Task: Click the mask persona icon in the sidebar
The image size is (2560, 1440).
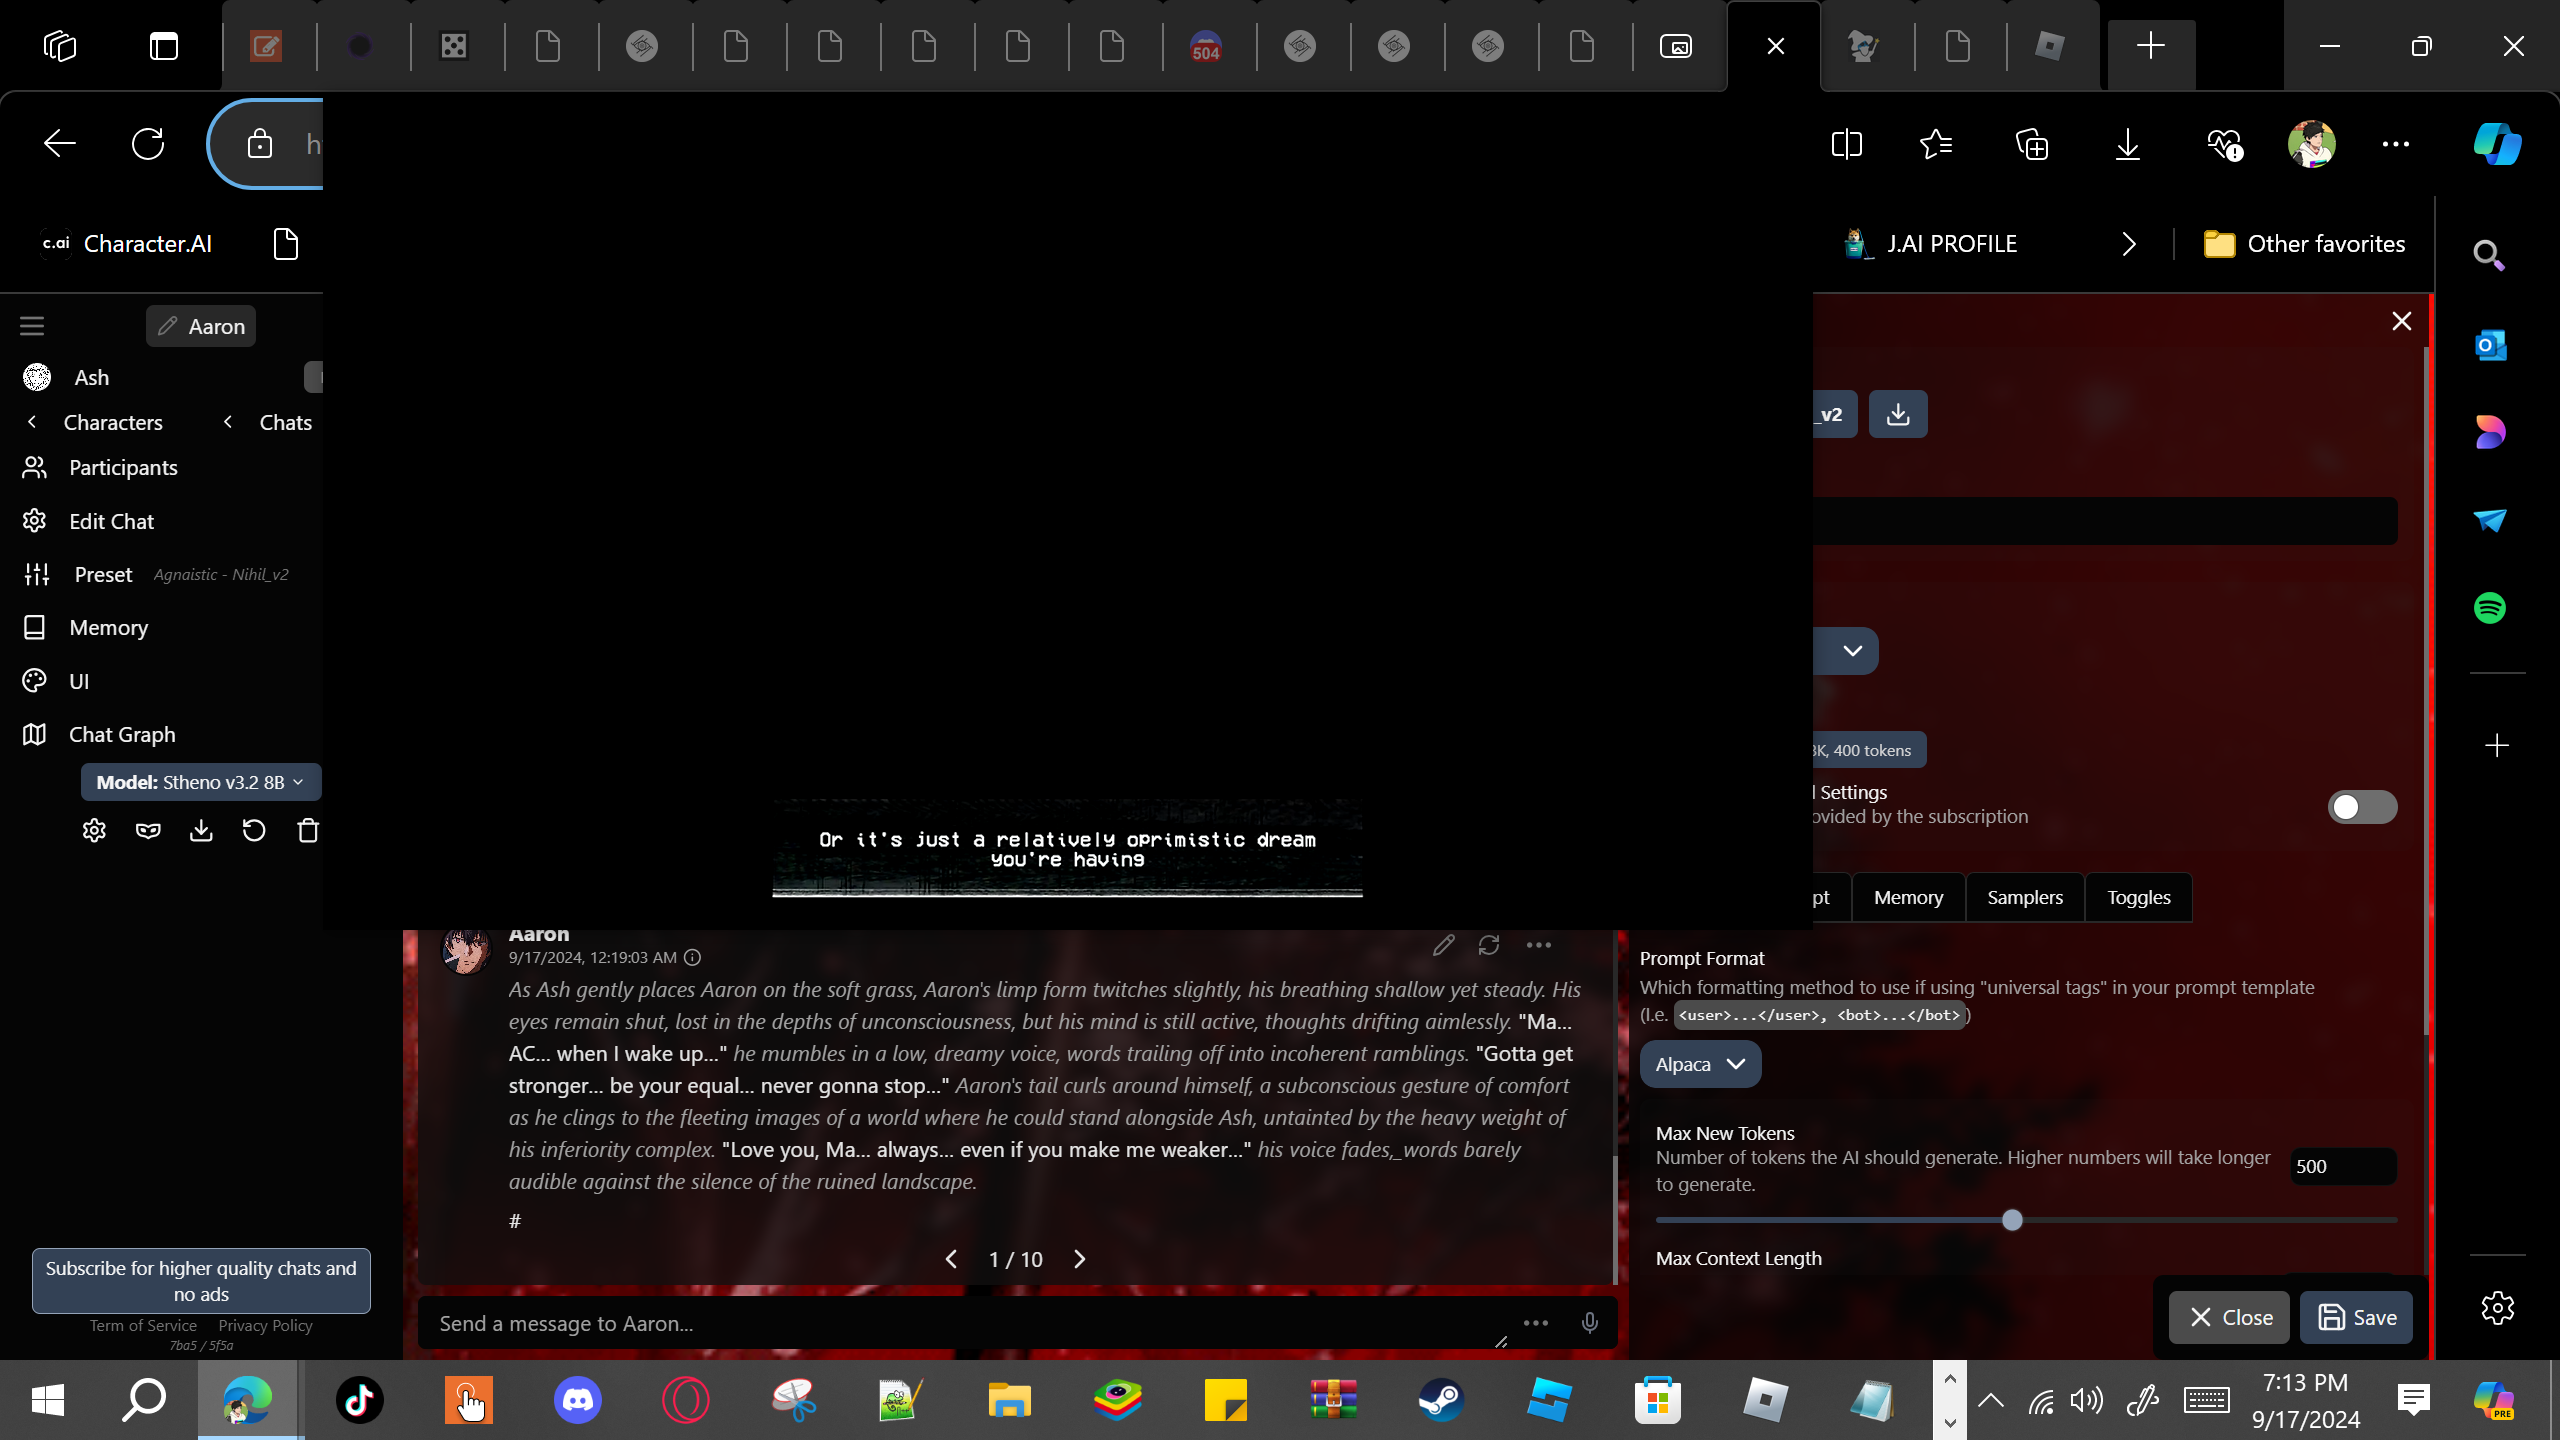Action: point(148,830)
